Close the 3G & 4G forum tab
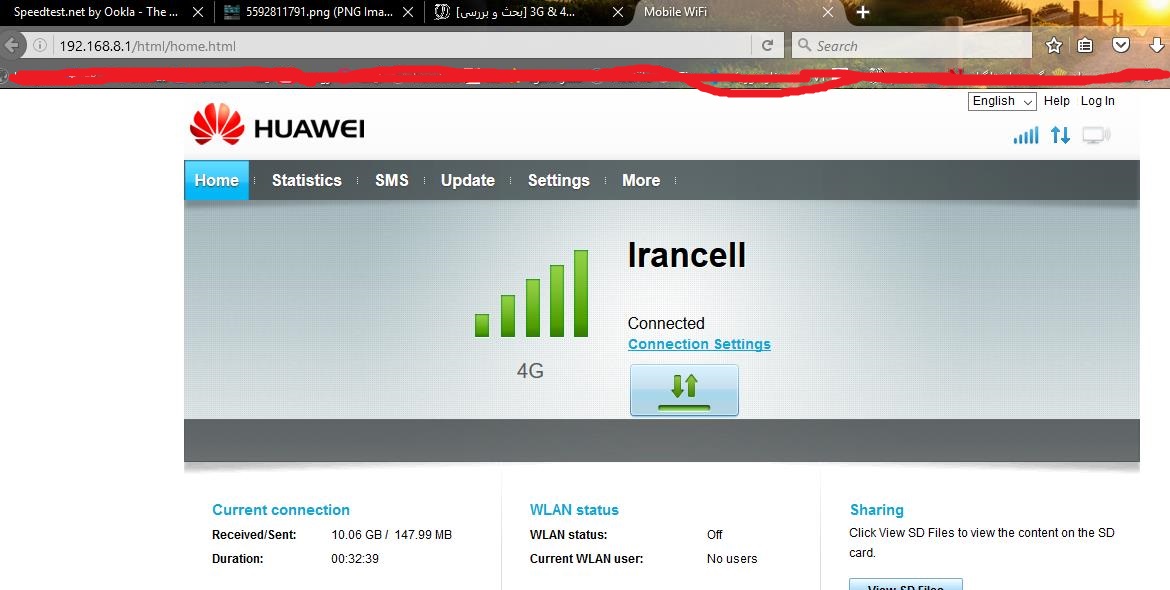 click(x=618, y=12)
